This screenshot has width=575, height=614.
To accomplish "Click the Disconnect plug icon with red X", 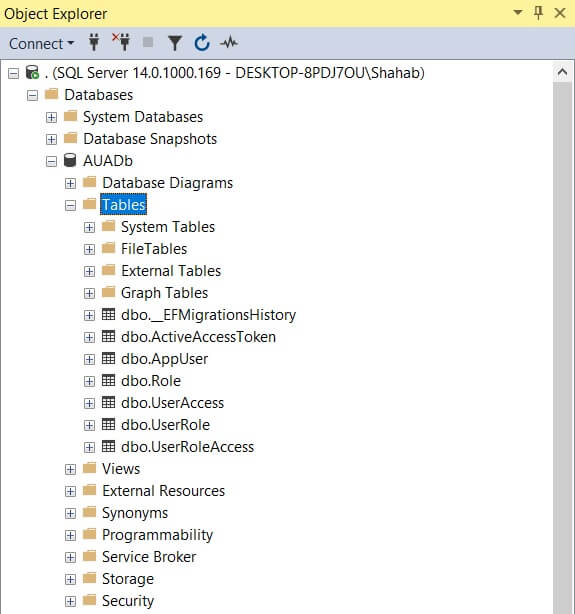I will [x=121, y=42].
